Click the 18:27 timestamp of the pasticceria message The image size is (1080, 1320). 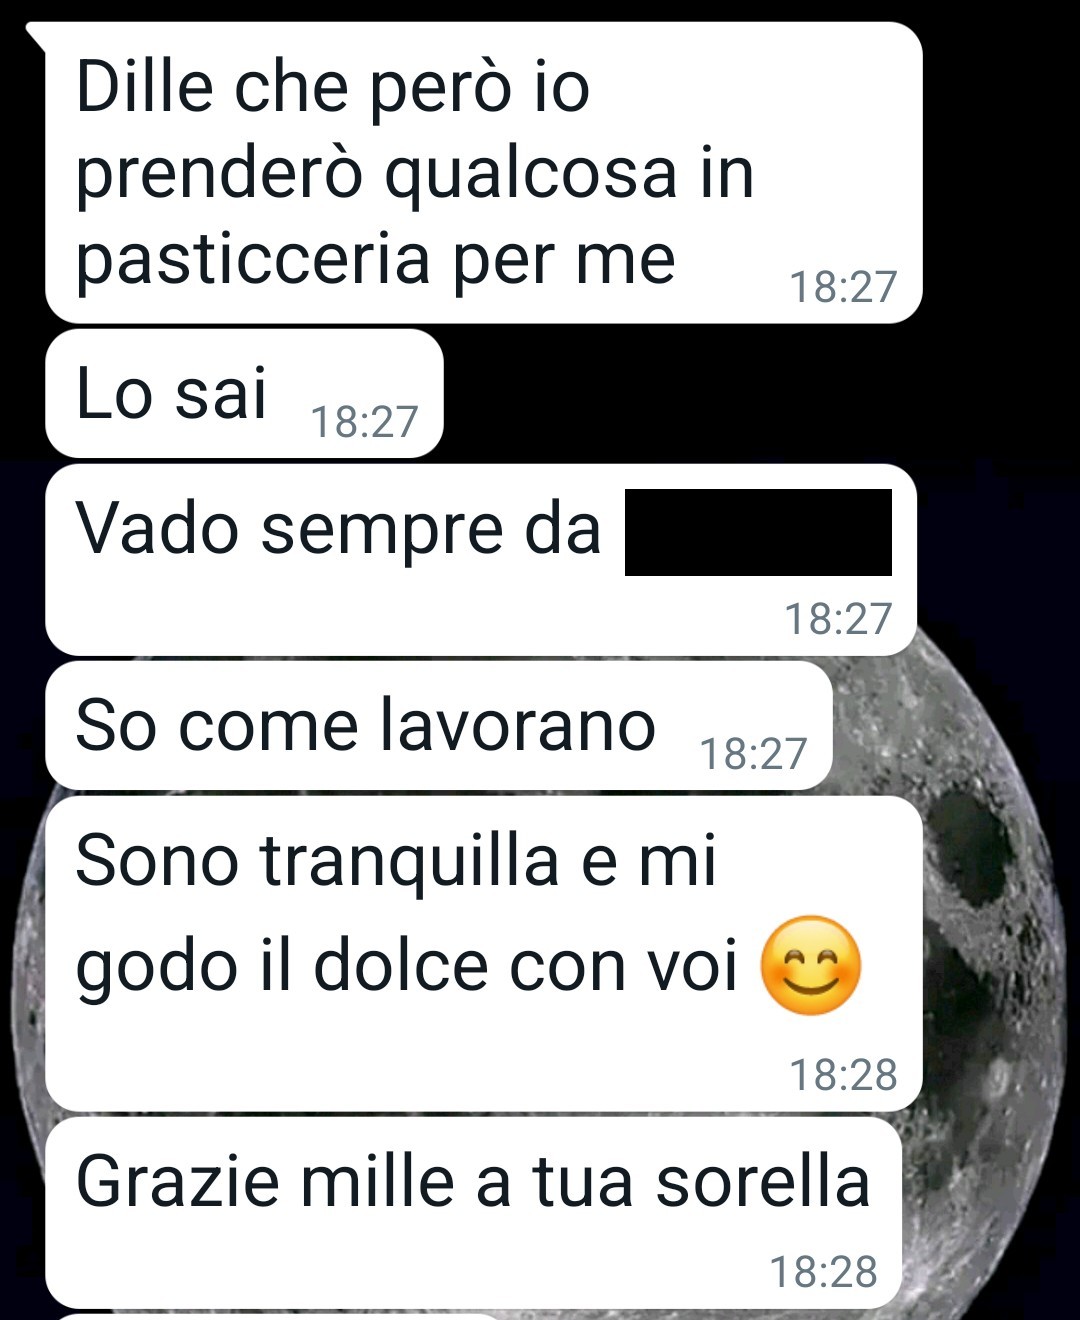coord(843,287)
